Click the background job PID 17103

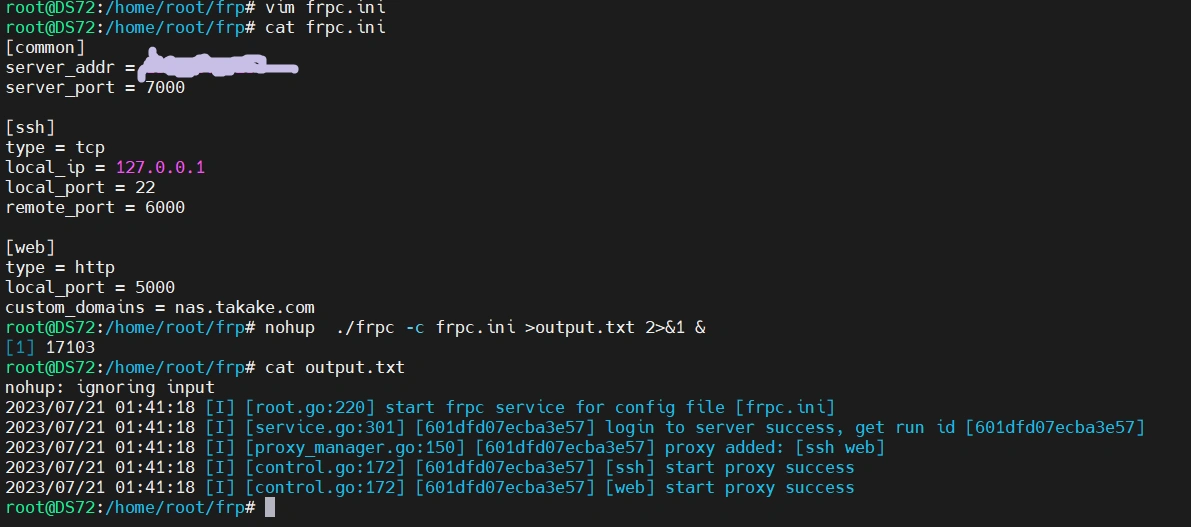click(x=70, y=347)
